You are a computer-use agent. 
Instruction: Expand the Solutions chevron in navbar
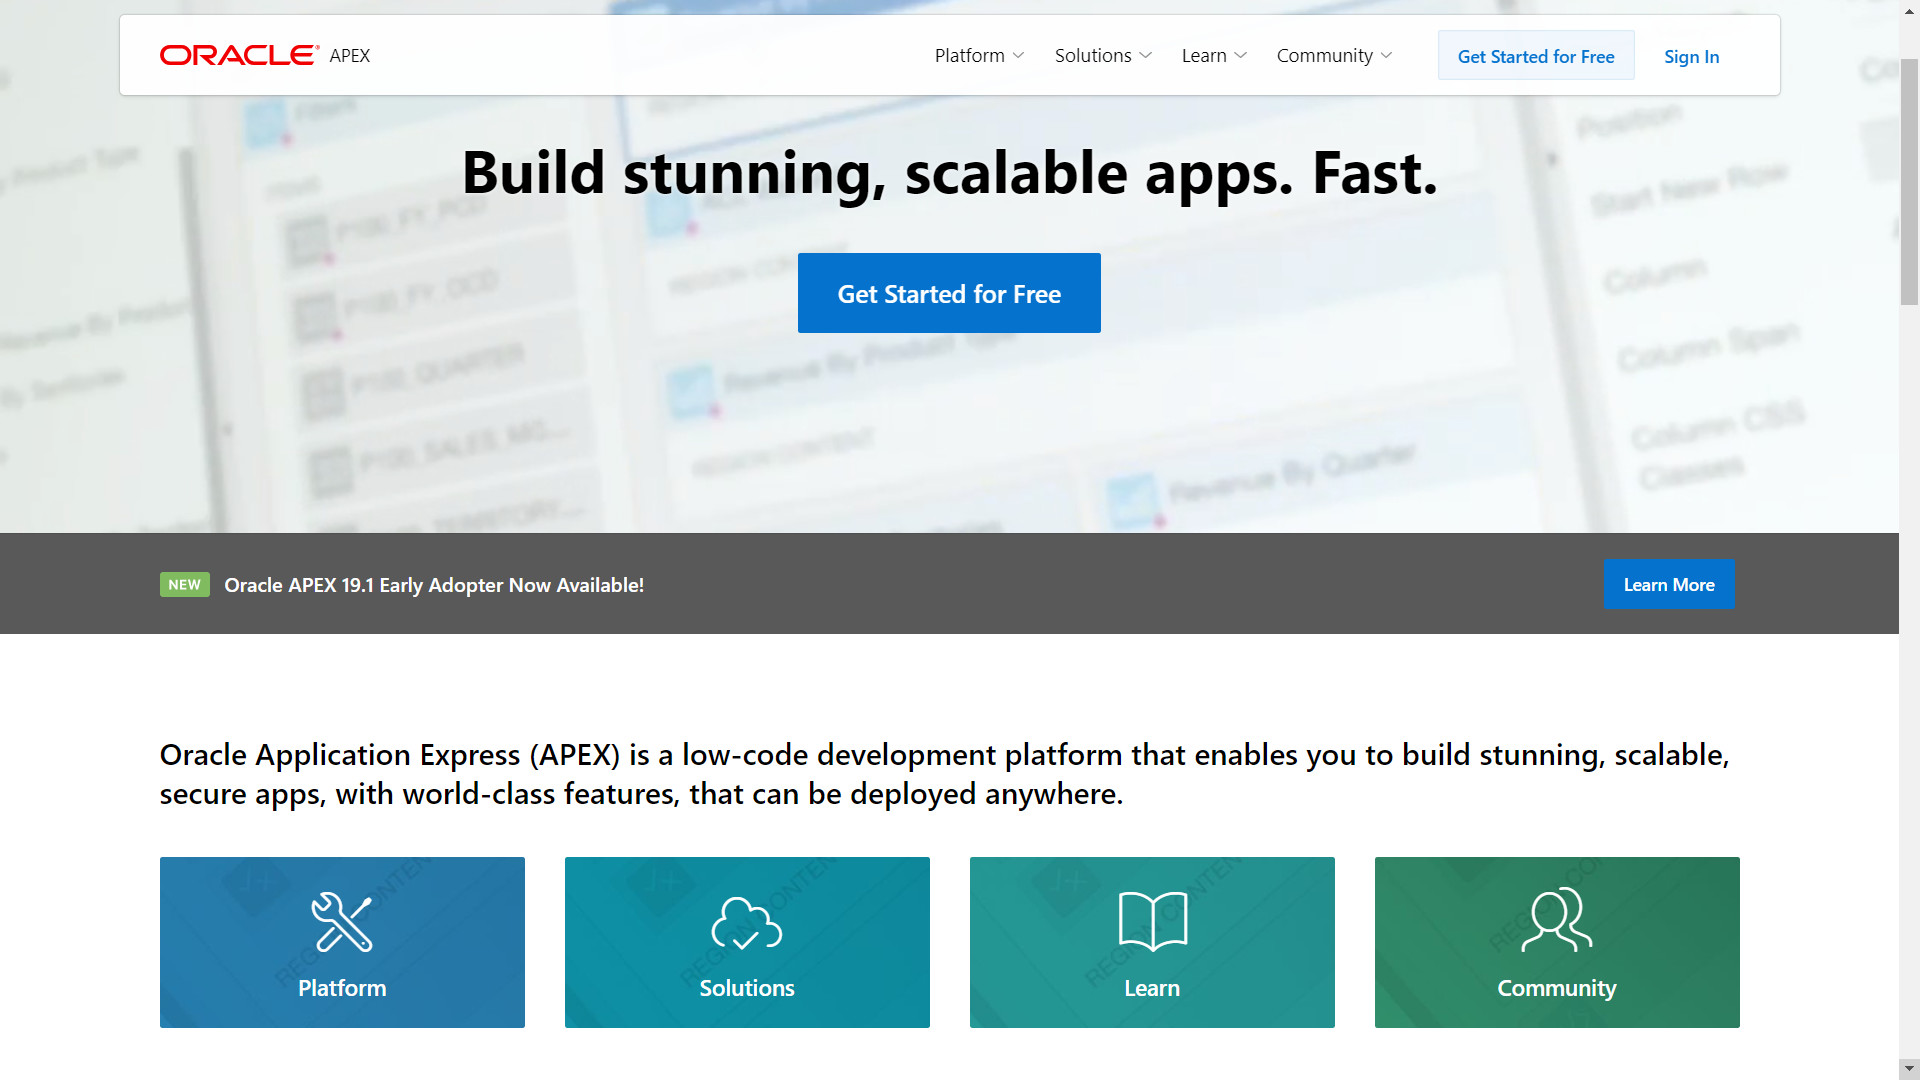coord(1146,56)
